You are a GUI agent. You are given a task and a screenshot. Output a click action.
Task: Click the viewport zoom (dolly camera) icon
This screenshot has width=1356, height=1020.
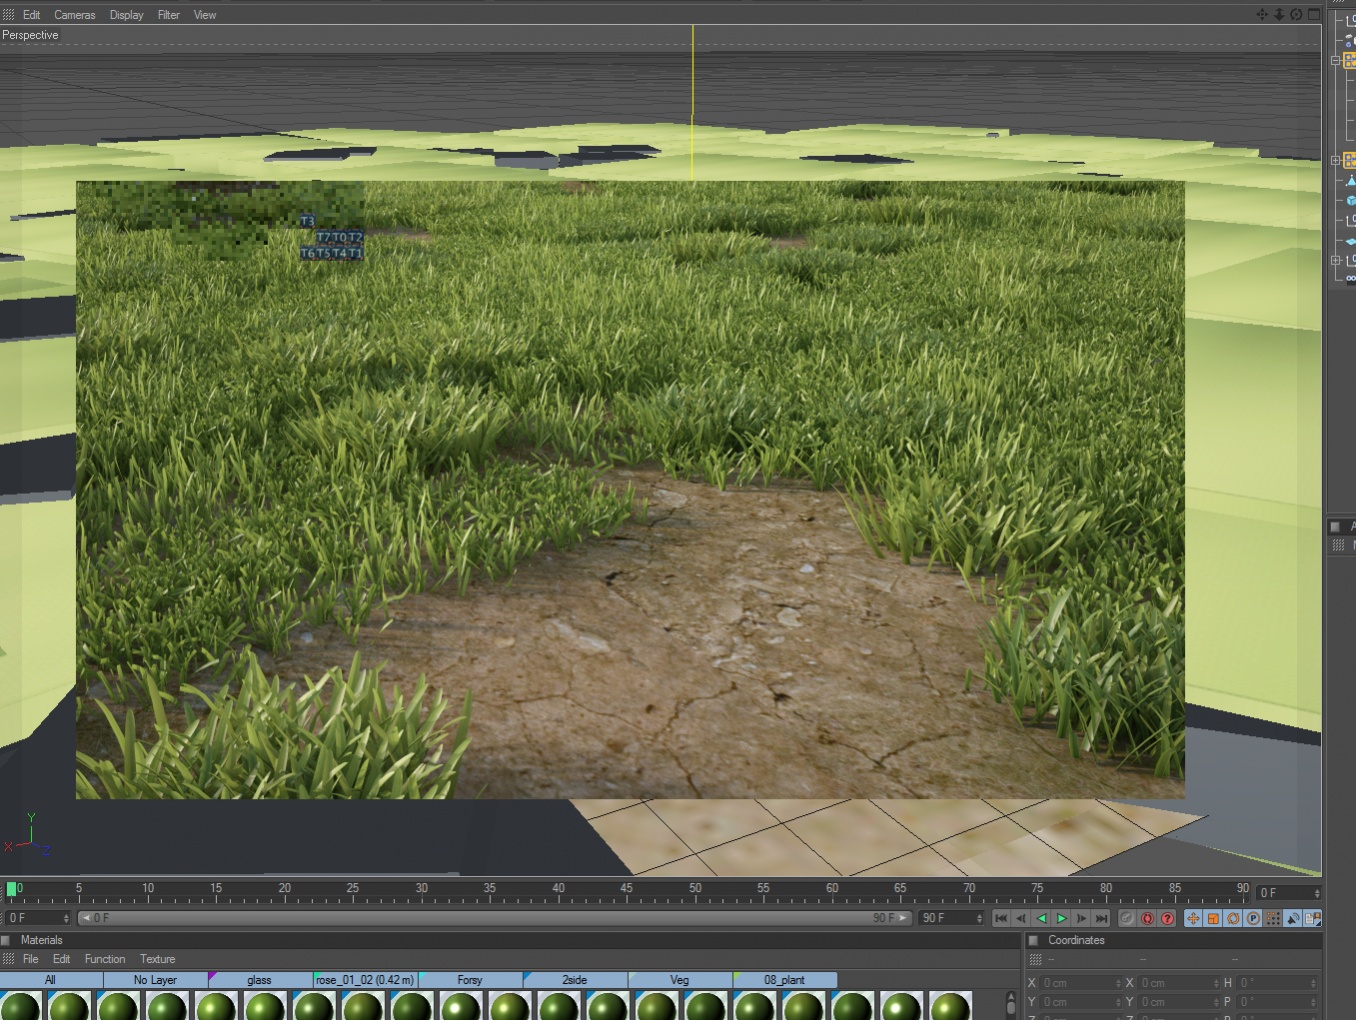point(1279,14)
